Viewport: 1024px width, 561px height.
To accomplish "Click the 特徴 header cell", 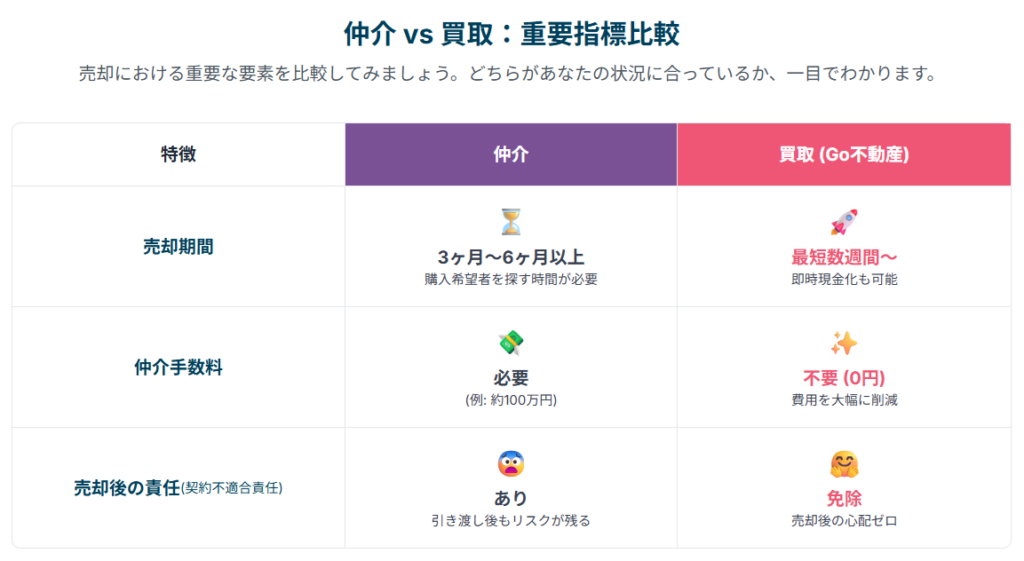I will pos(178,155).
